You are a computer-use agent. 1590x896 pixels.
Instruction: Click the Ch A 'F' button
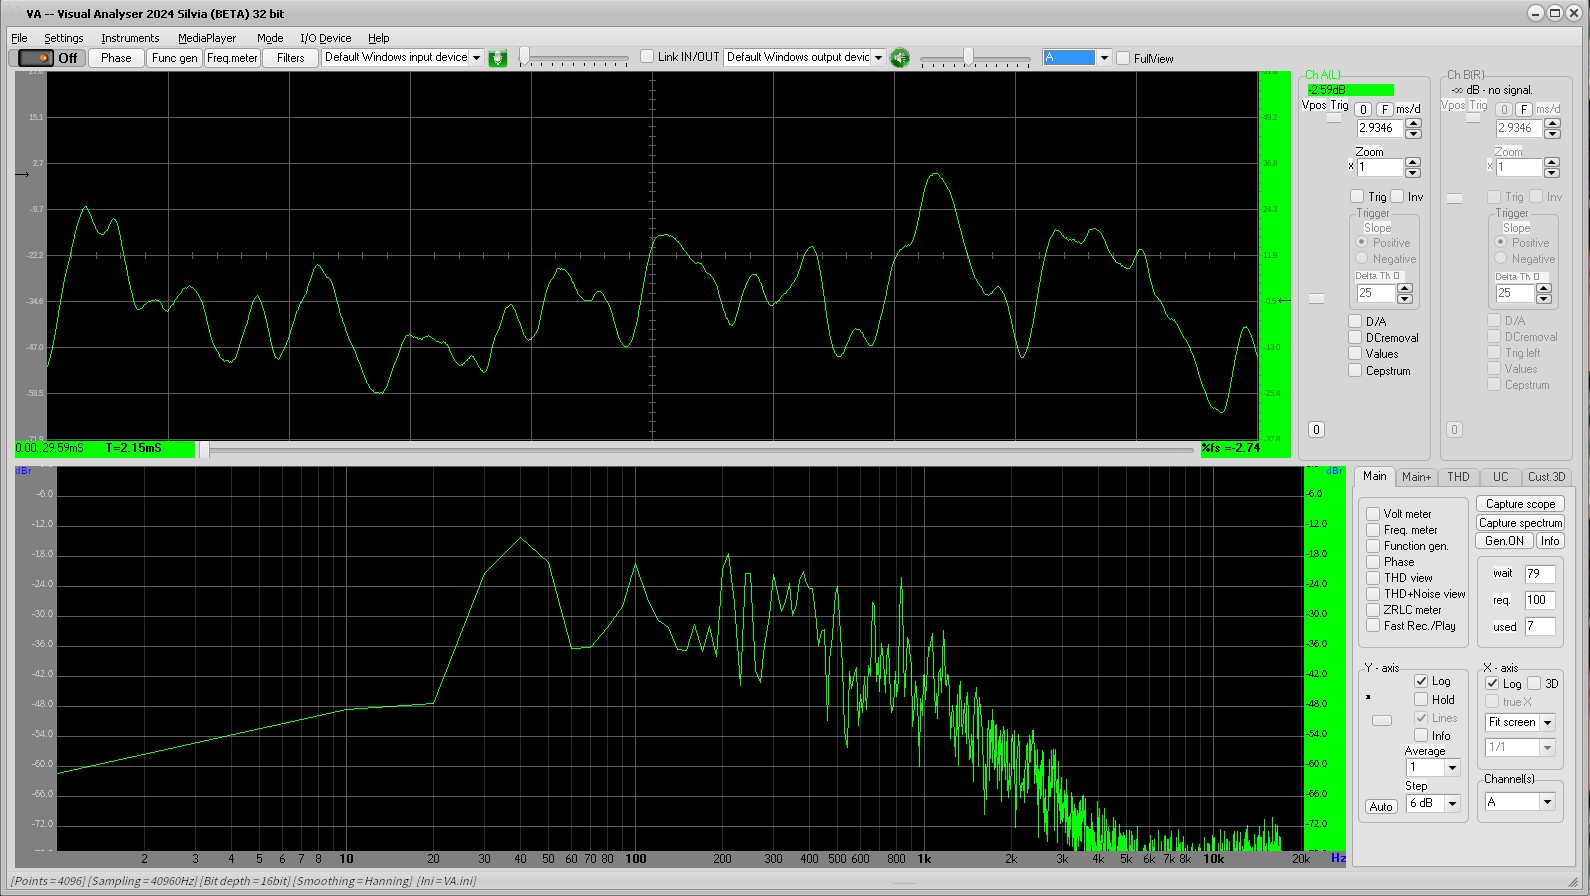pos(1385,109)
